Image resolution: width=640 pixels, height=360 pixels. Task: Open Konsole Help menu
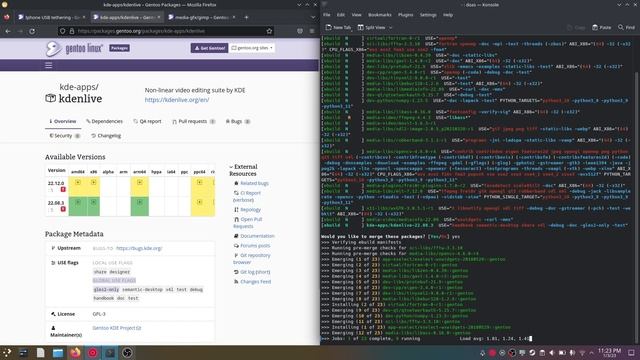pos(448,15)
